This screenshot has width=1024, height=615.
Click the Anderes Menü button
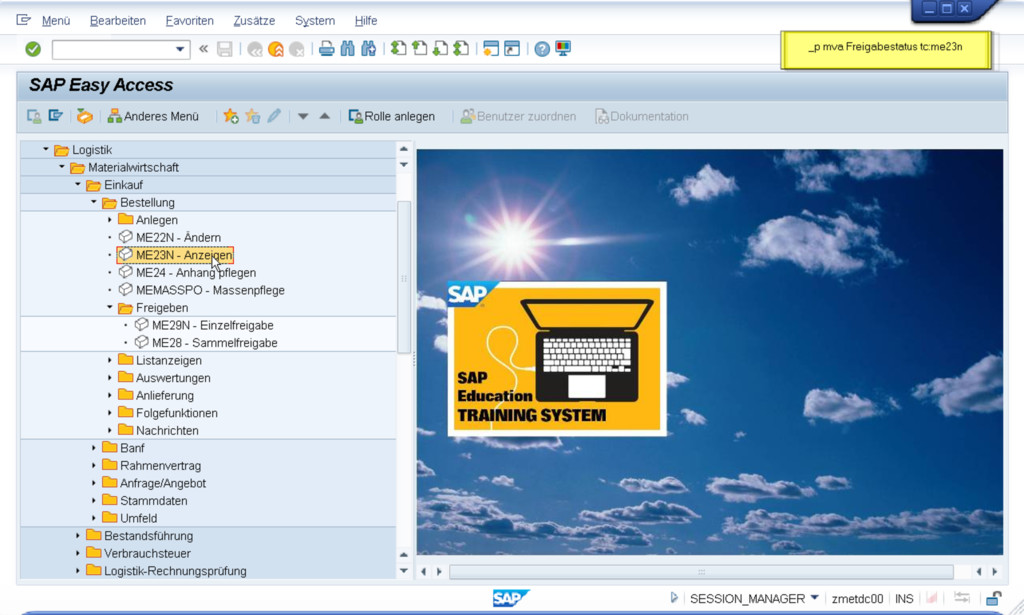pyautogui.click(x=153, y=117)
